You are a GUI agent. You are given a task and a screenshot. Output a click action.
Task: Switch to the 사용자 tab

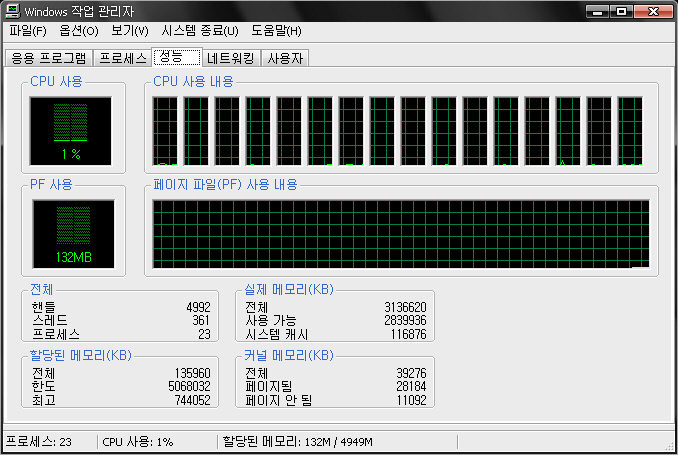[x=285, y=58]
